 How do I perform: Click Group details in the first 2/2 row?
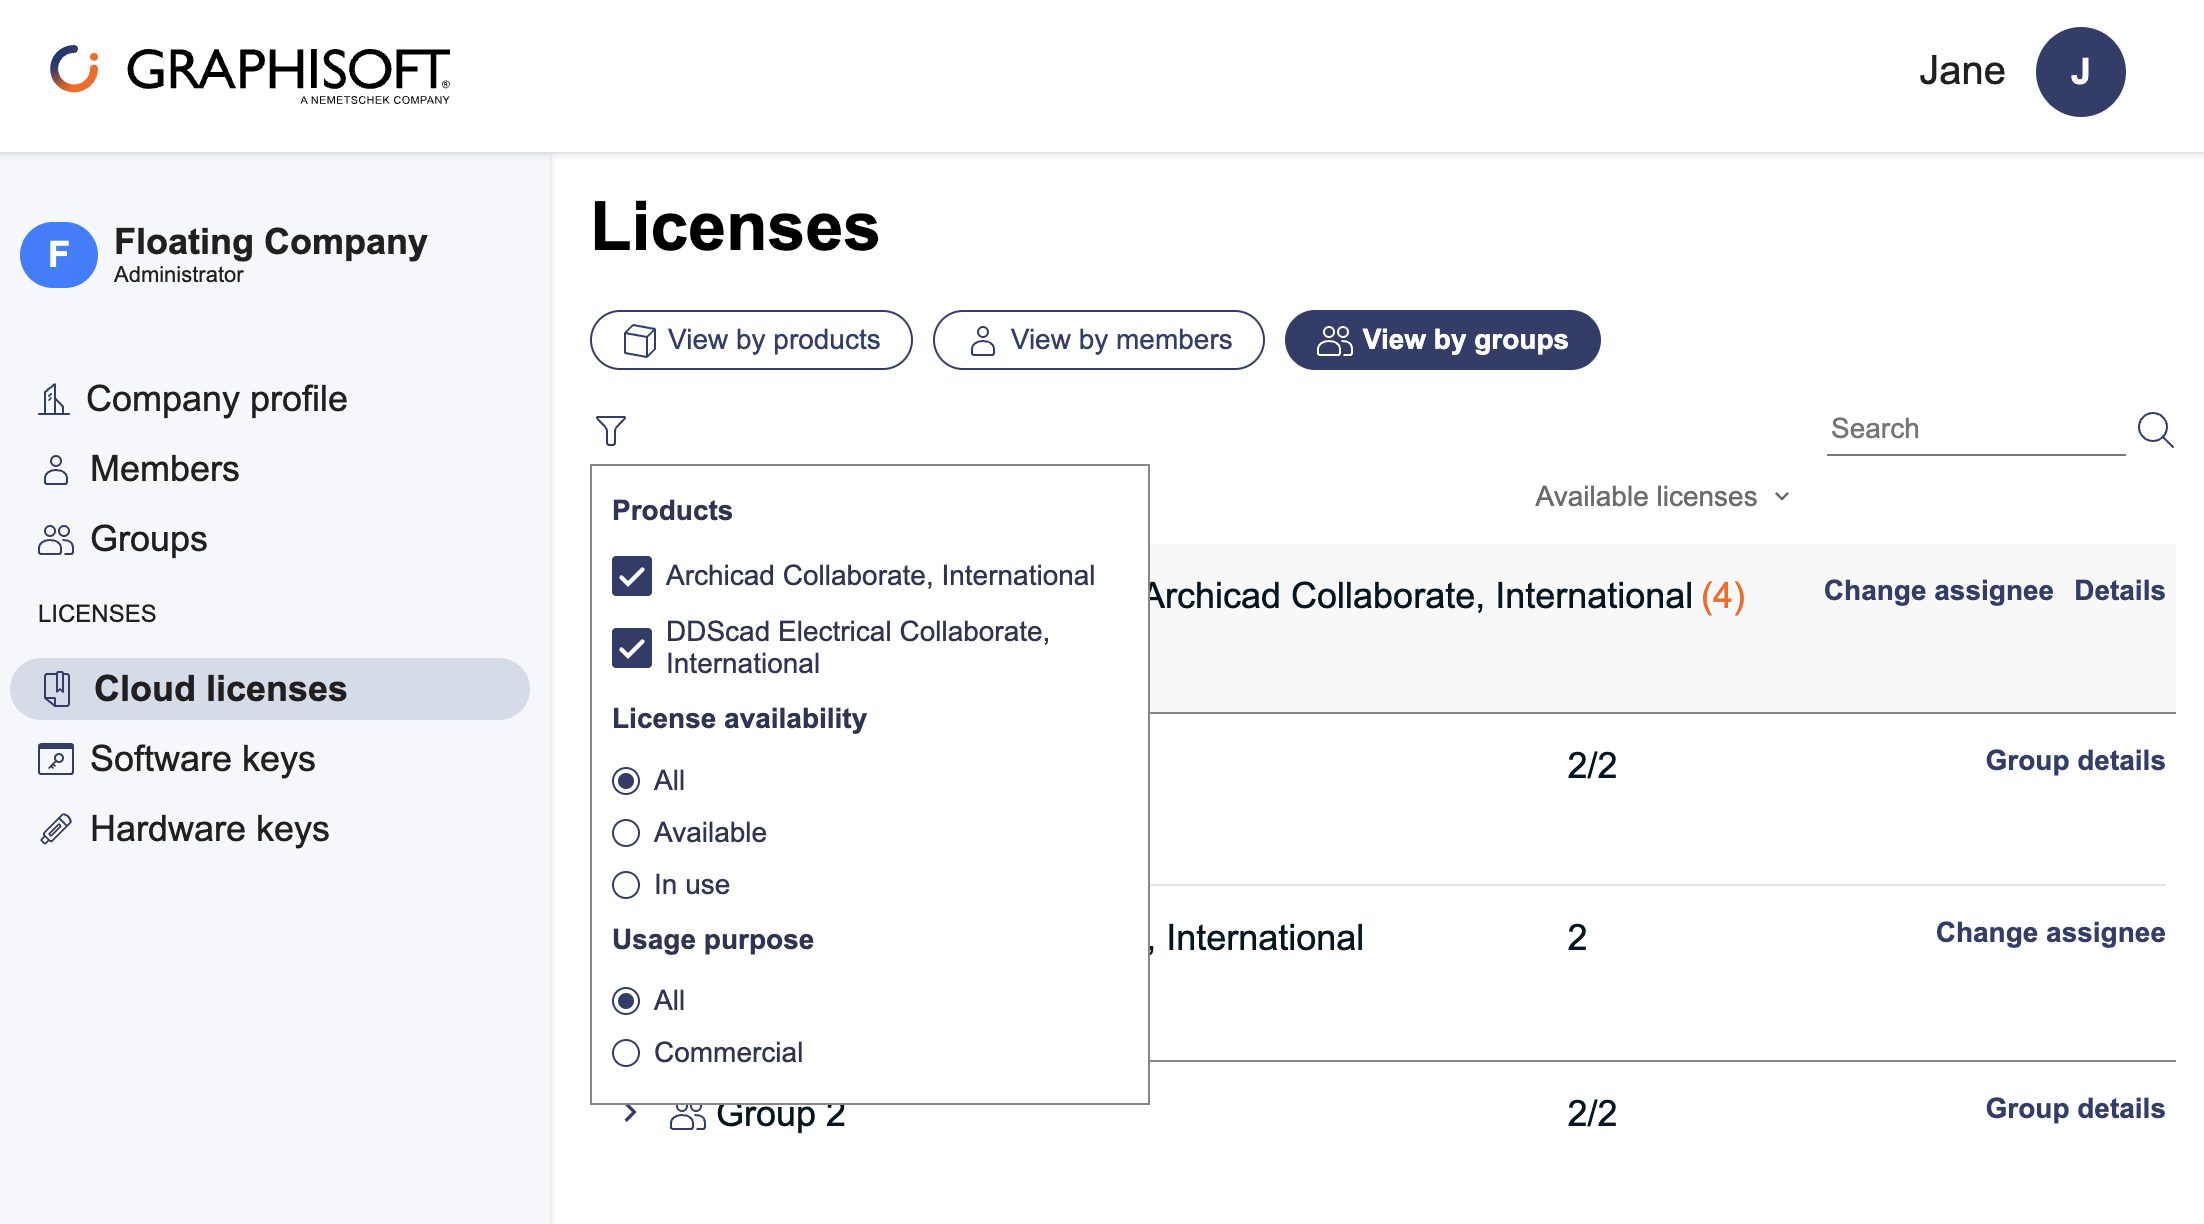2075,761
